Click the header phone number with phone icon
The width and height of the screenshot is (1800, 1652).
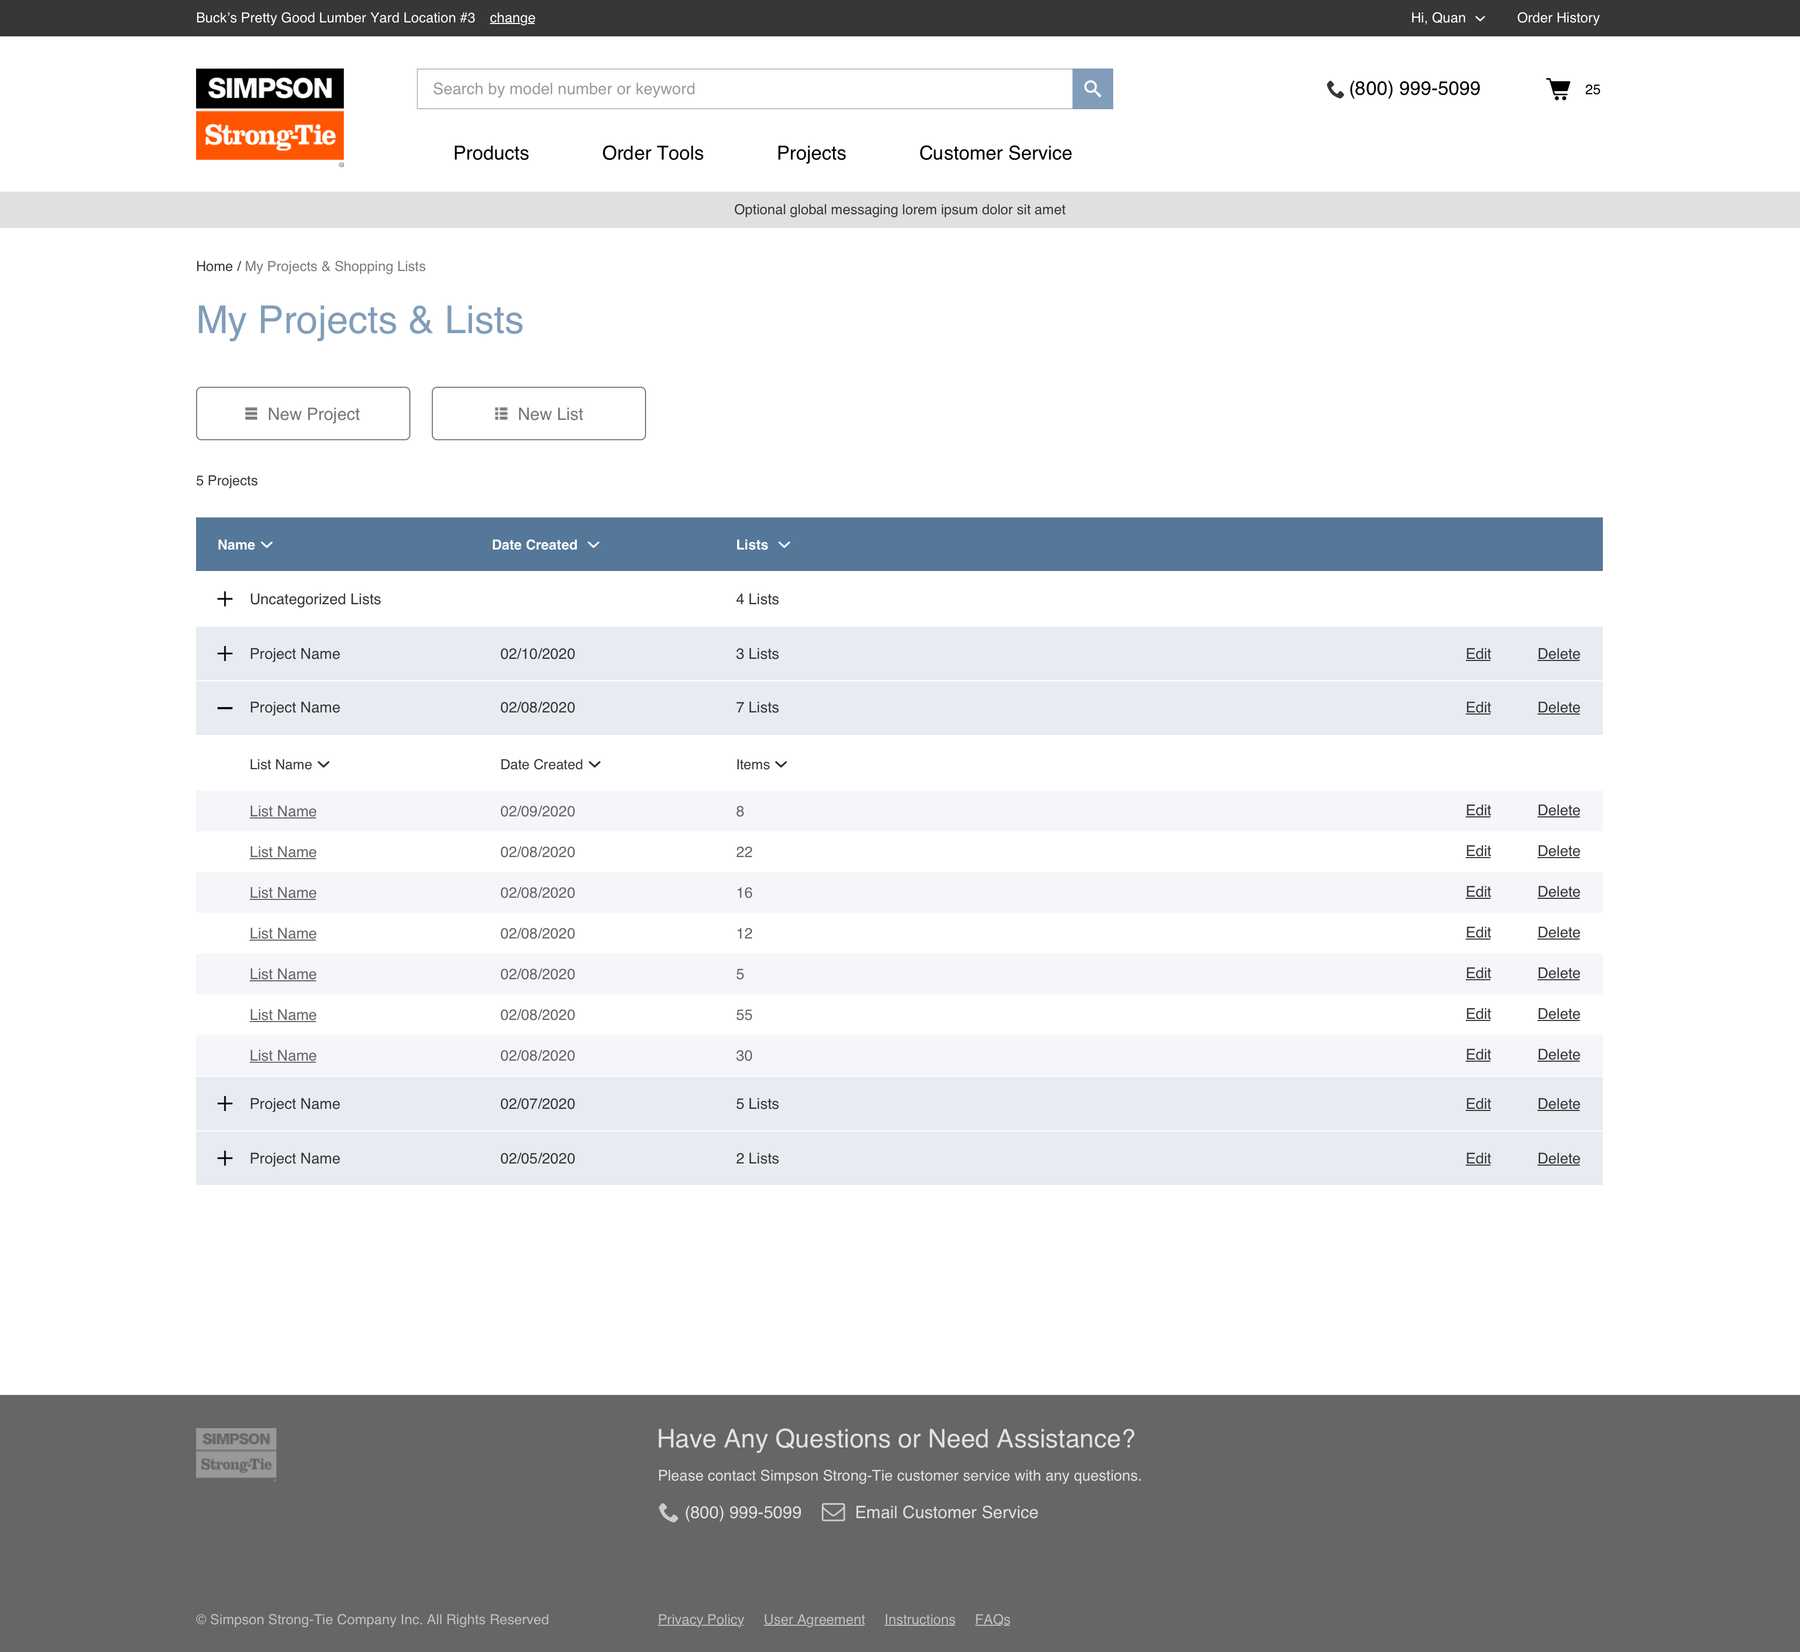pyautogui.click(x=1403, y=89)
